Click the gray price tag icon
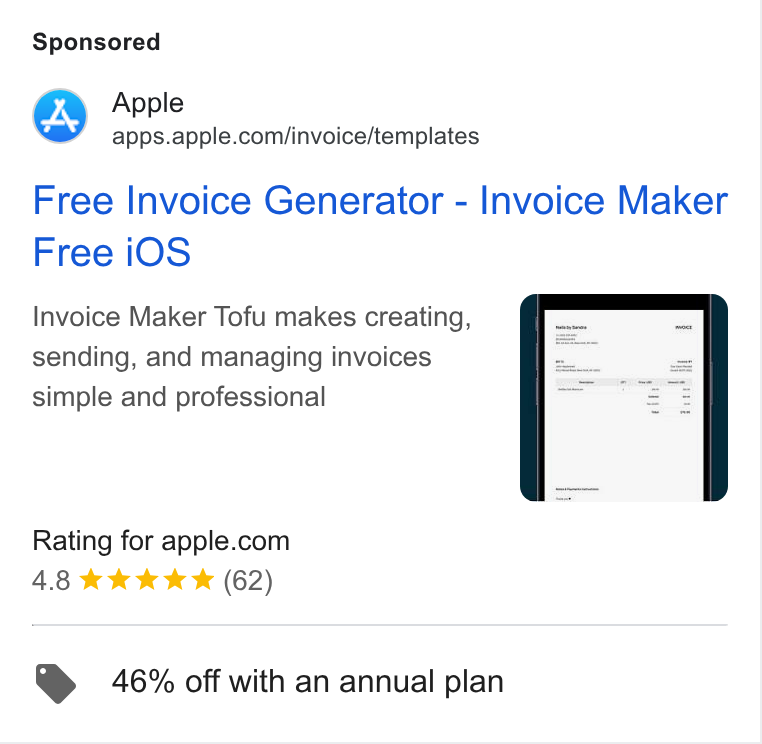This screenshot has height=744, width=762. pos(55,683)
